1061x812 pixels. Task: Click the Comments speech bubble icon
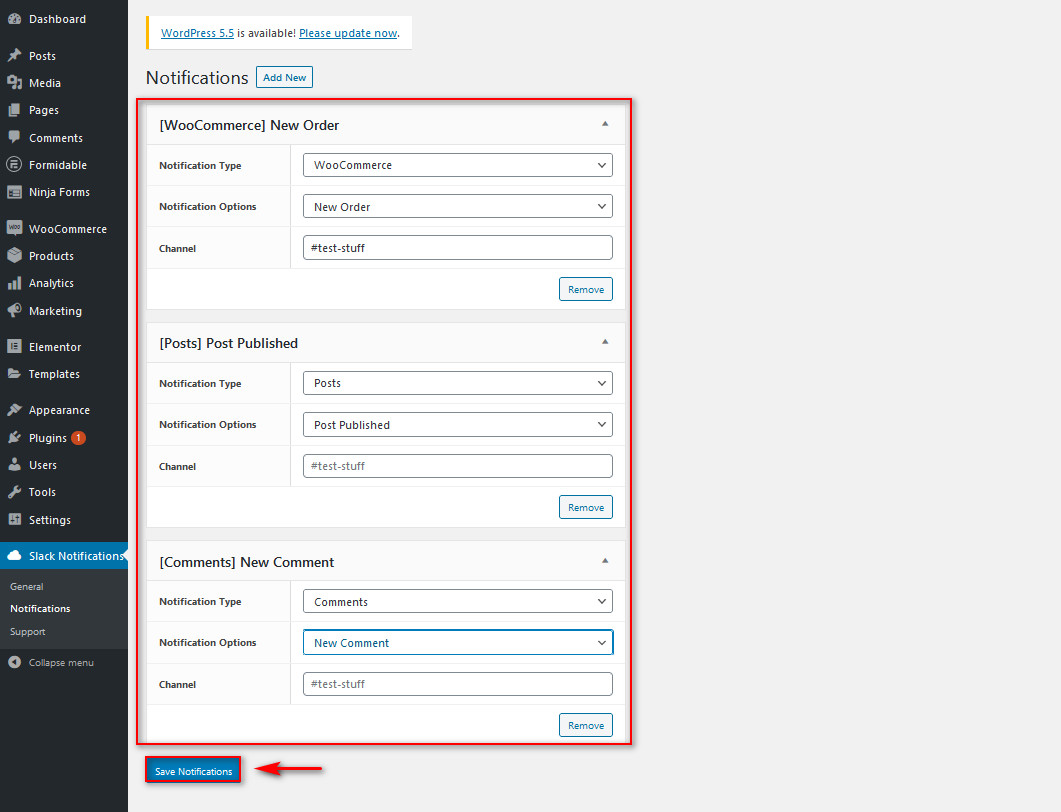(x=14, y=137)
